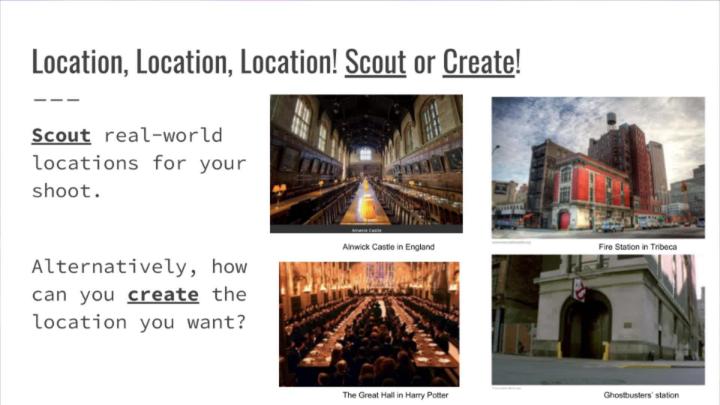The image size is (720, 405).
Task: Click the underlined word Create in title
Action: point(479,62)
